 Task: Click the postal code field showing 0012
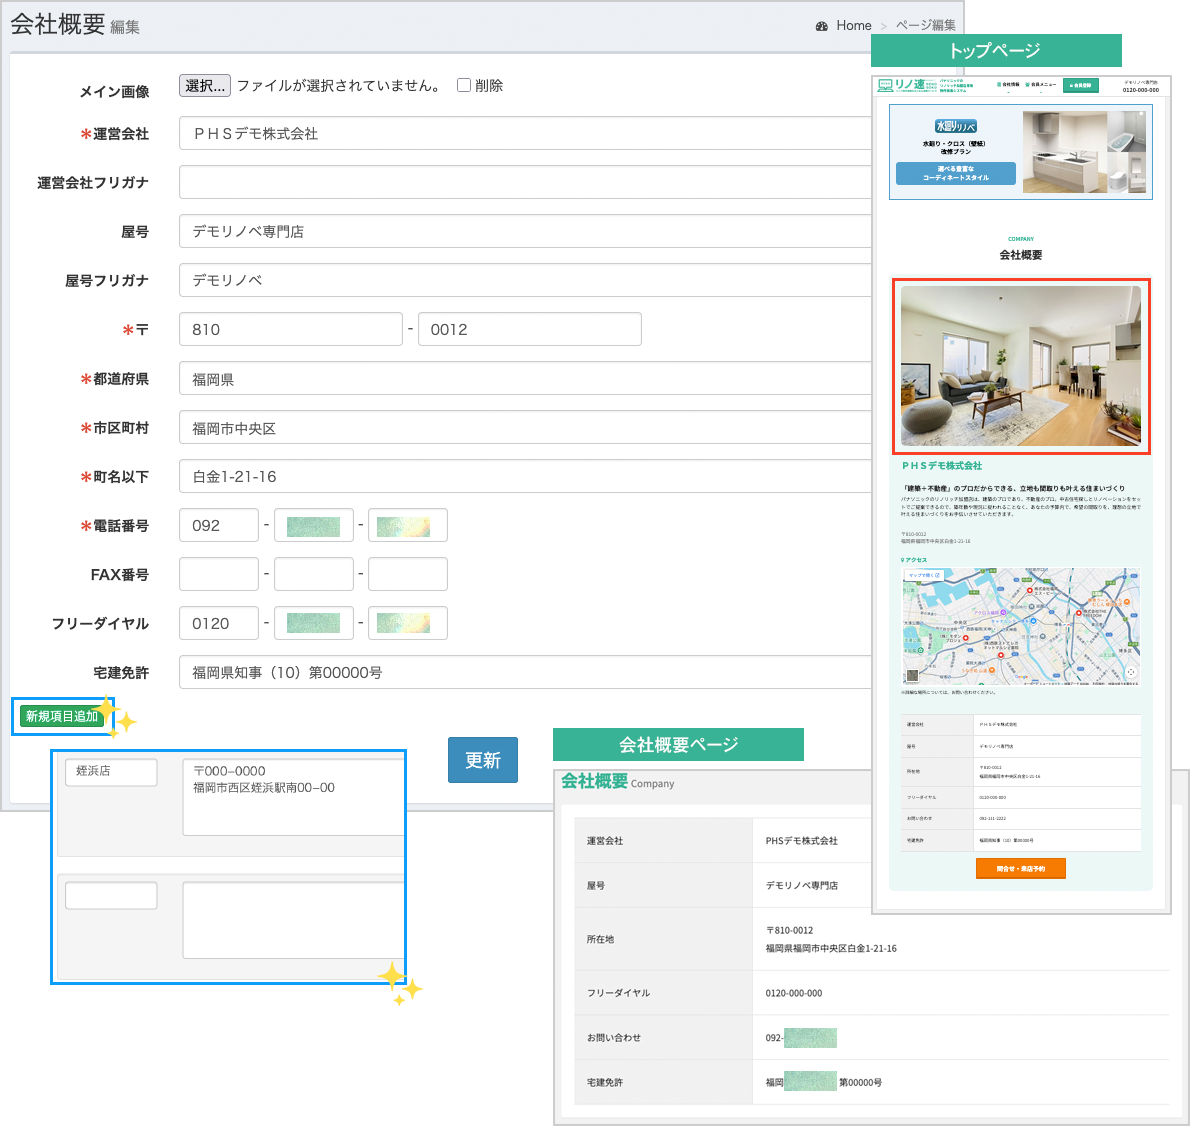(530, 330)
